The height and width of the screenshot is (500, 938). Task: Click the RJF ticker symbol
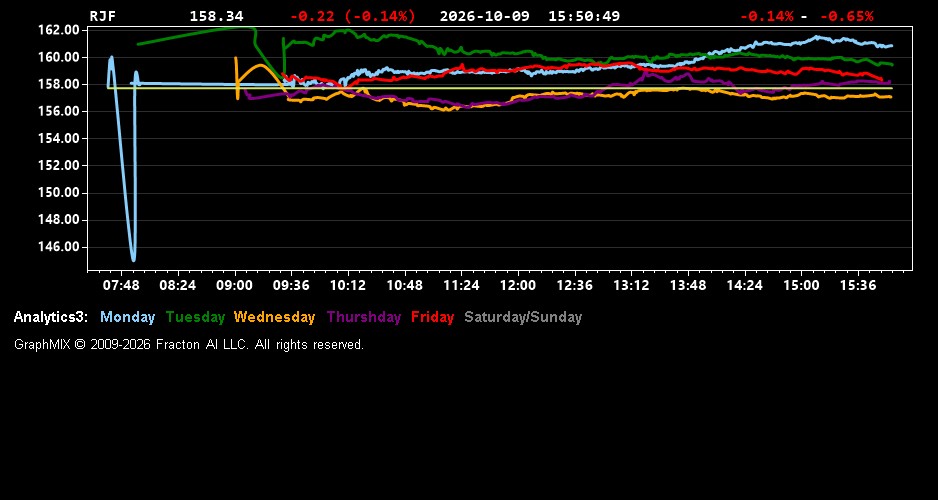pos(103,16)
